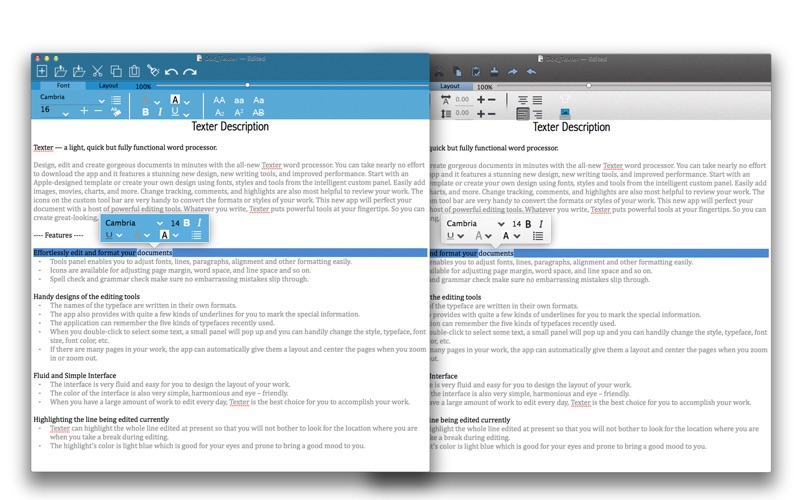The width and height of the screenshot is (800, 500).
Task: Decrease font size with the minus button
Action: coord(97,111)
